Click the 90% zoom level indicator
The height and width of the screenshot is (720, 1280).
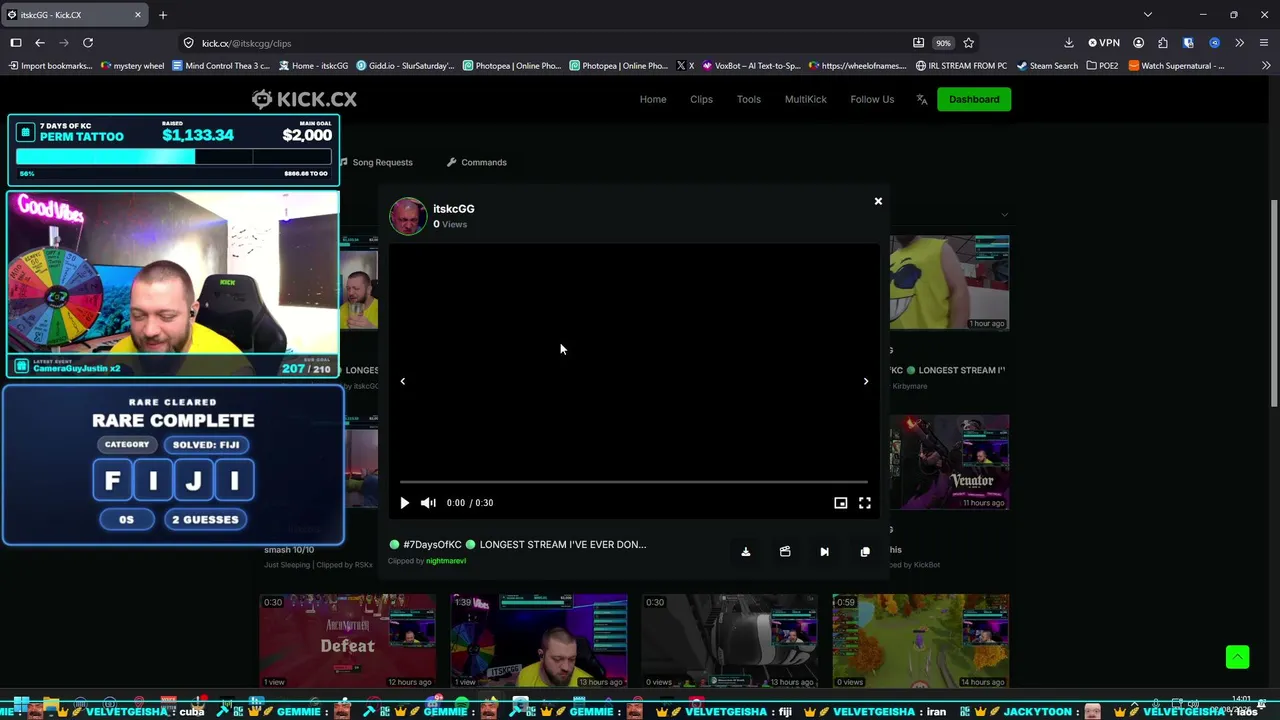[943, 43]
